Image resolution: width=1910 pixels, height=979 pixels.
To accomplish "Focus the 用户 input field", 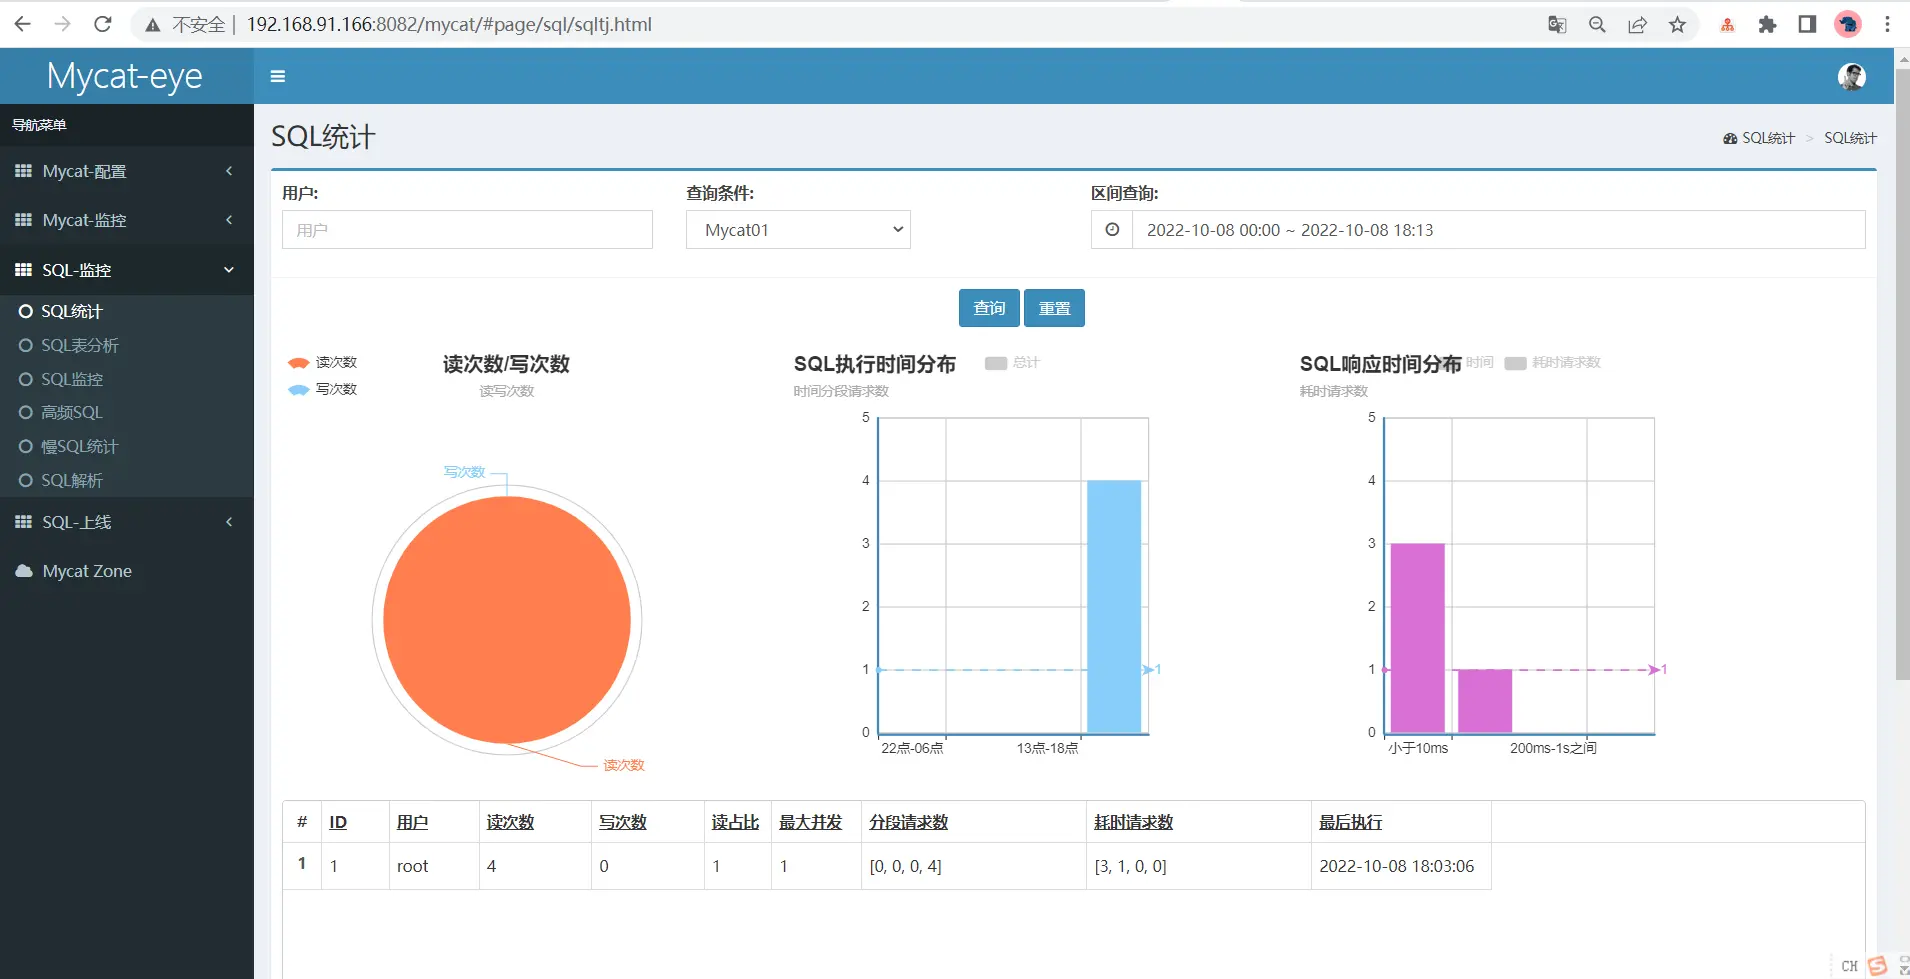I will point(467,230).
